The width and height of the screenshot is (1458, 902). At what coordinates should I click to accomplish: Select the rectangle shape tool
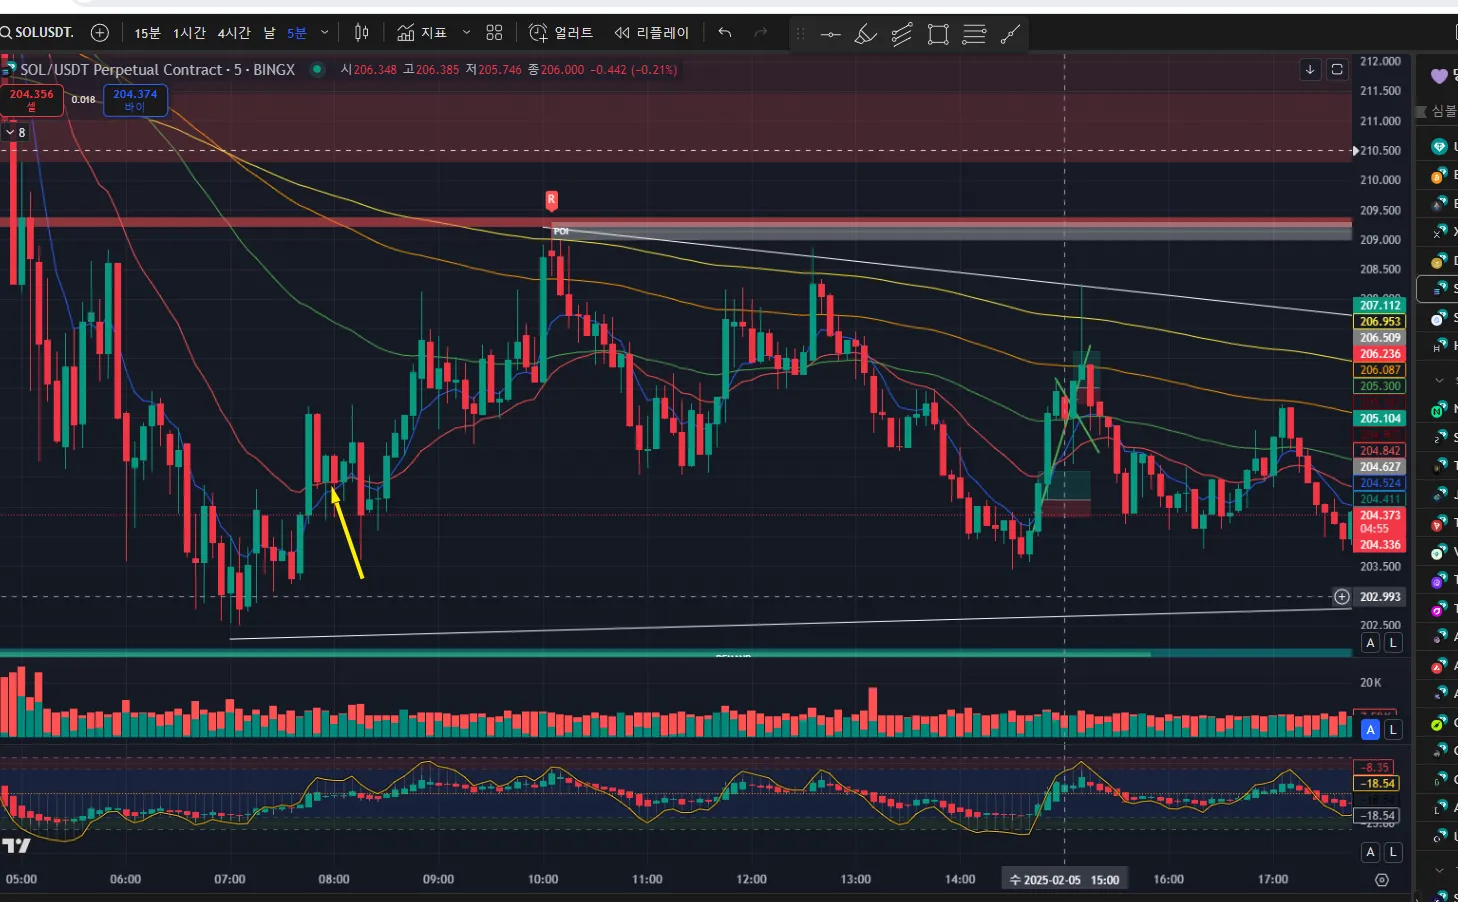coord(938,35)
